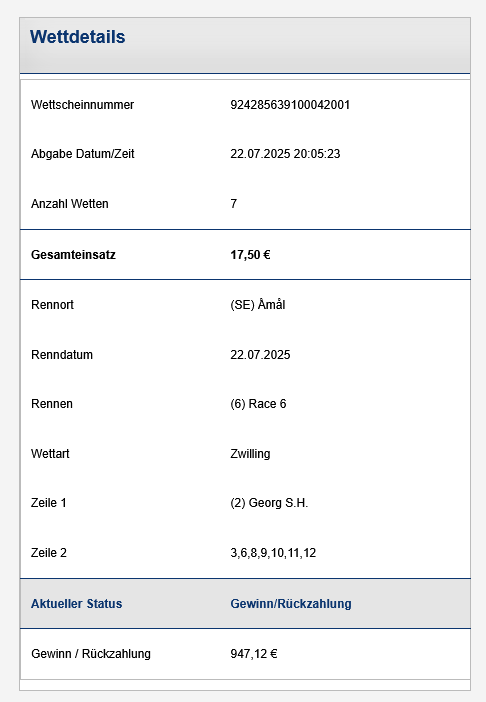Click the Wettart value Zwilling

250,454
